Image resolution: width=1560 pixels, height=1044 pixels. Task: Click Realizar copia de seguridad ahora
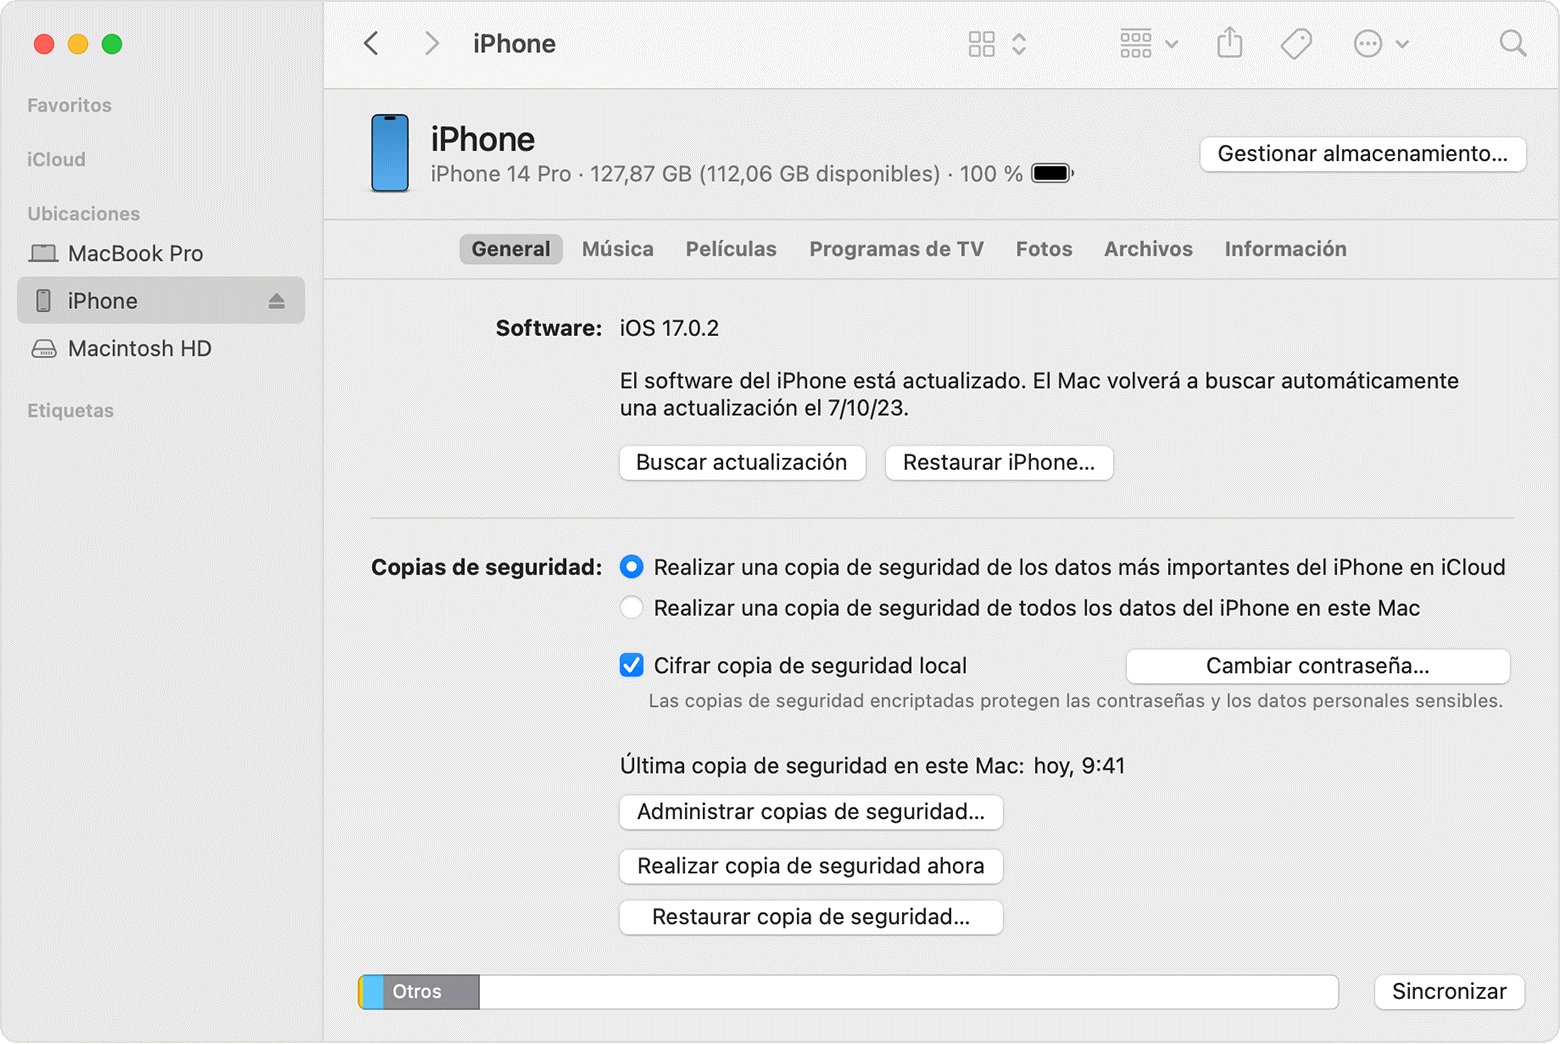pyautogui.click(x=810, y=866)
